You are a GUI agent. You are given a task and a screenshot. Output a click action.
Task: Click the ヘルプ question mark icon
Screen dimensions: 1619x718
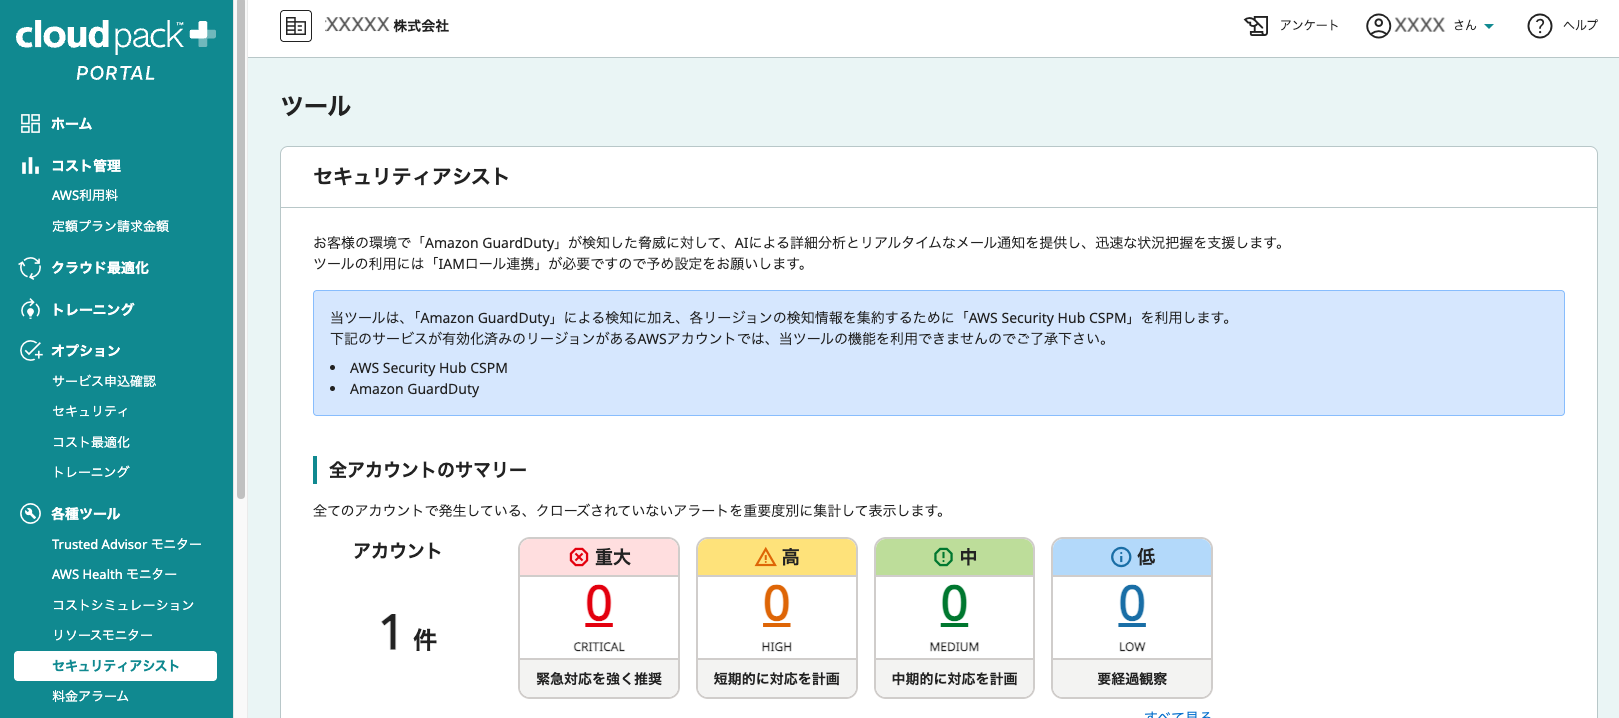pyautogui.click(x=1540, y=25)
